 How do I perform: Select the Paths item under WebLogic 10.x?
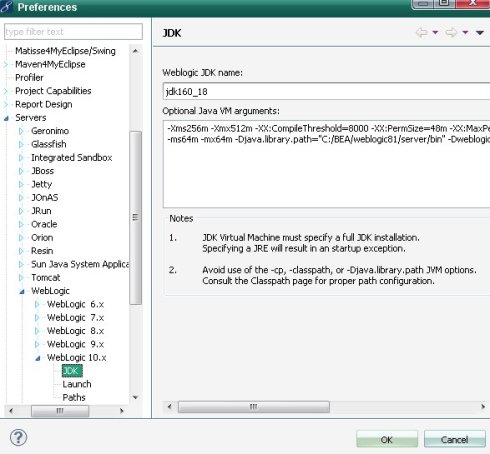(x=74, y=397)
